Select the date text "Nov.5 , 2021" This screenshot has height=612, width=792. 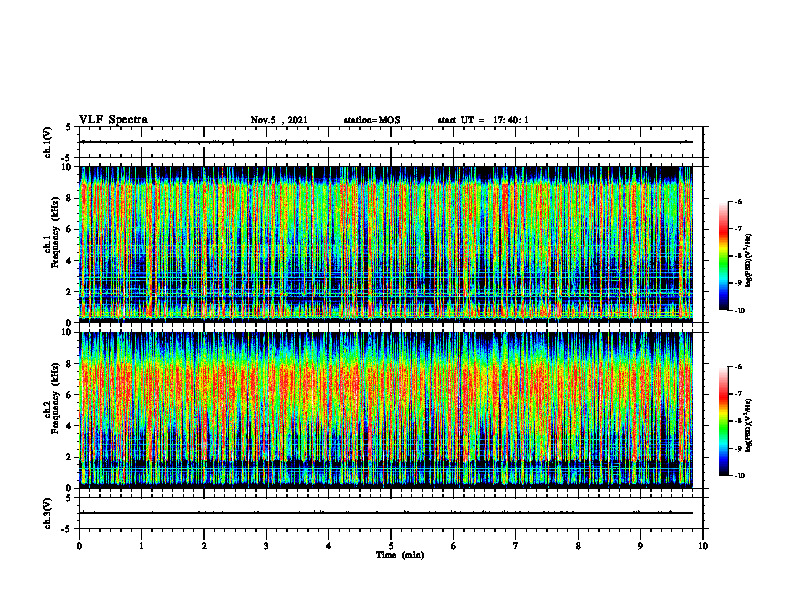click(x=279, y=120)
